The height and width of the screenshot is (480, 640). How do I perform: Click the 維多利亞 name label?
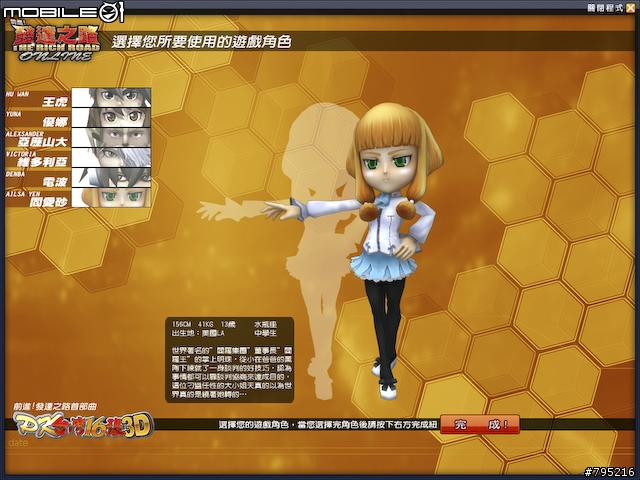pos(42,162)
